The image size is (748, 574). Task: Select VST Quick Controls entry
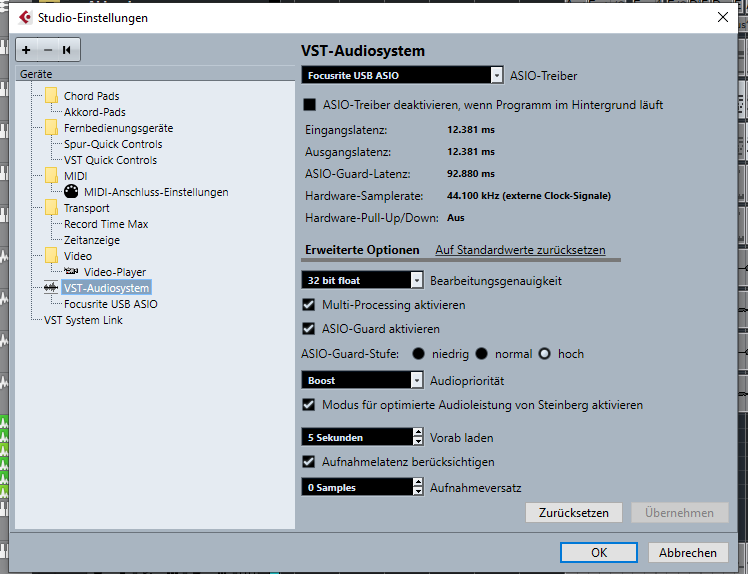(x=110, y=160)
